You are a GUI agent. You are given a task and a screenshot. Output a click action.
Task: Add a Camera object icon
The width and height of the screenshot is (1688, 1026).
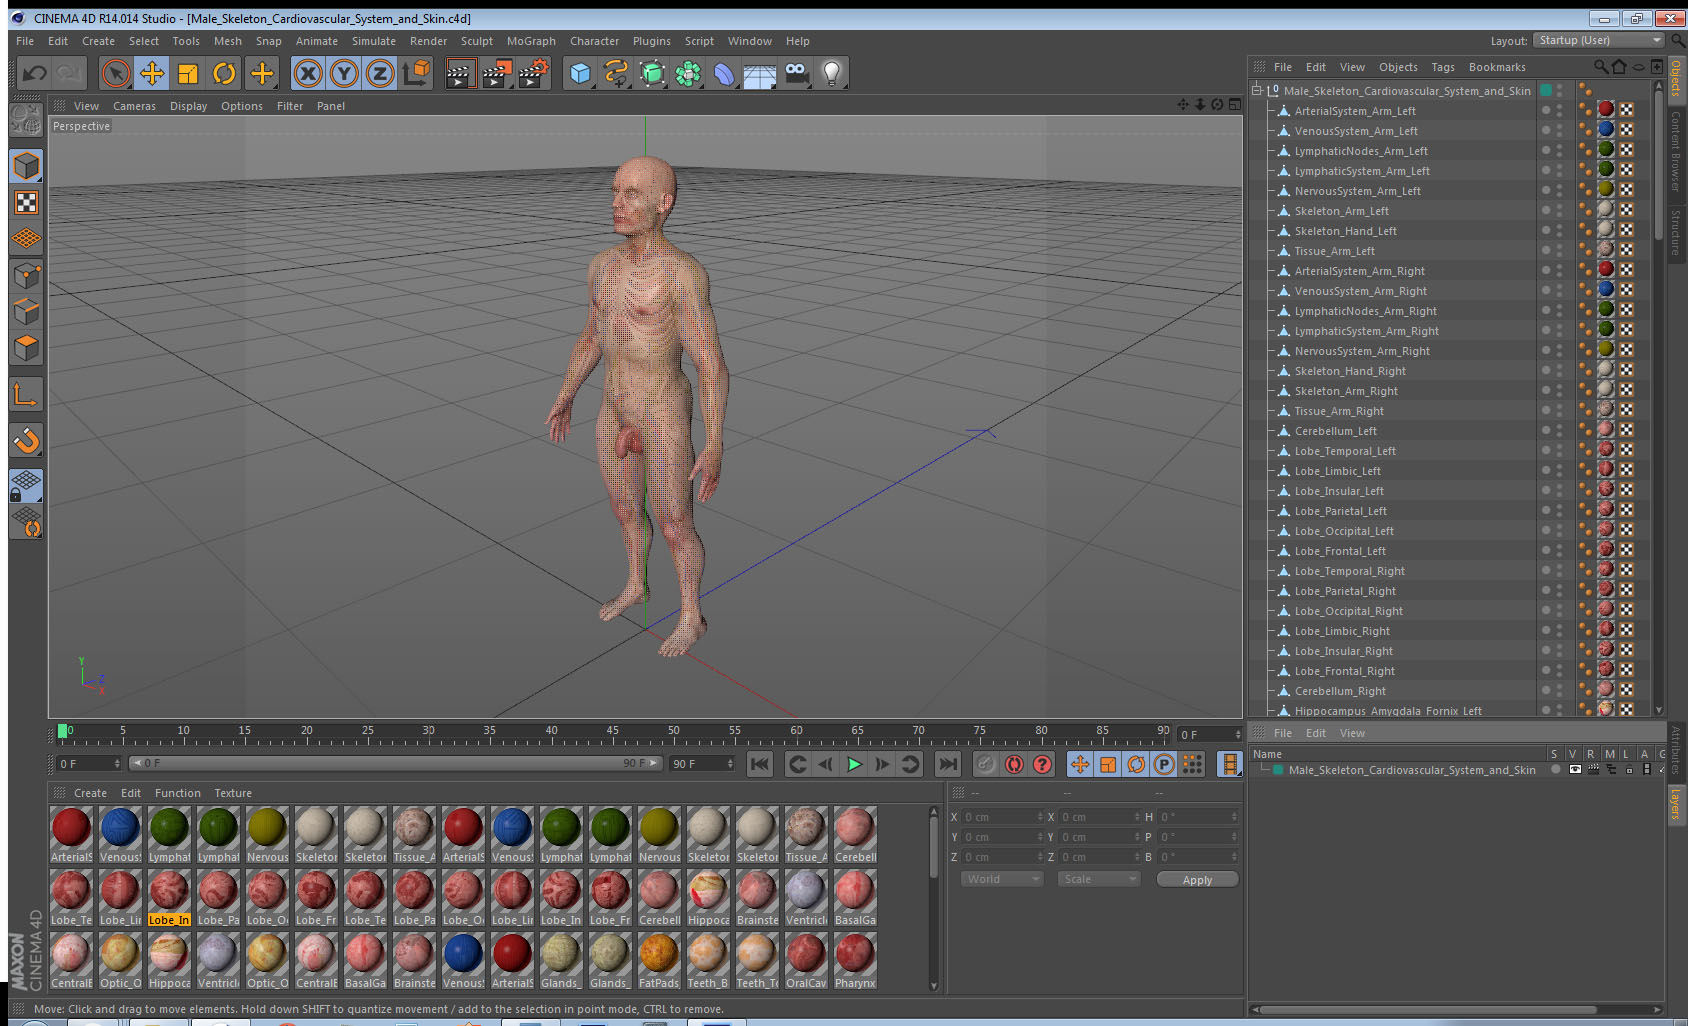click(796, 73)
